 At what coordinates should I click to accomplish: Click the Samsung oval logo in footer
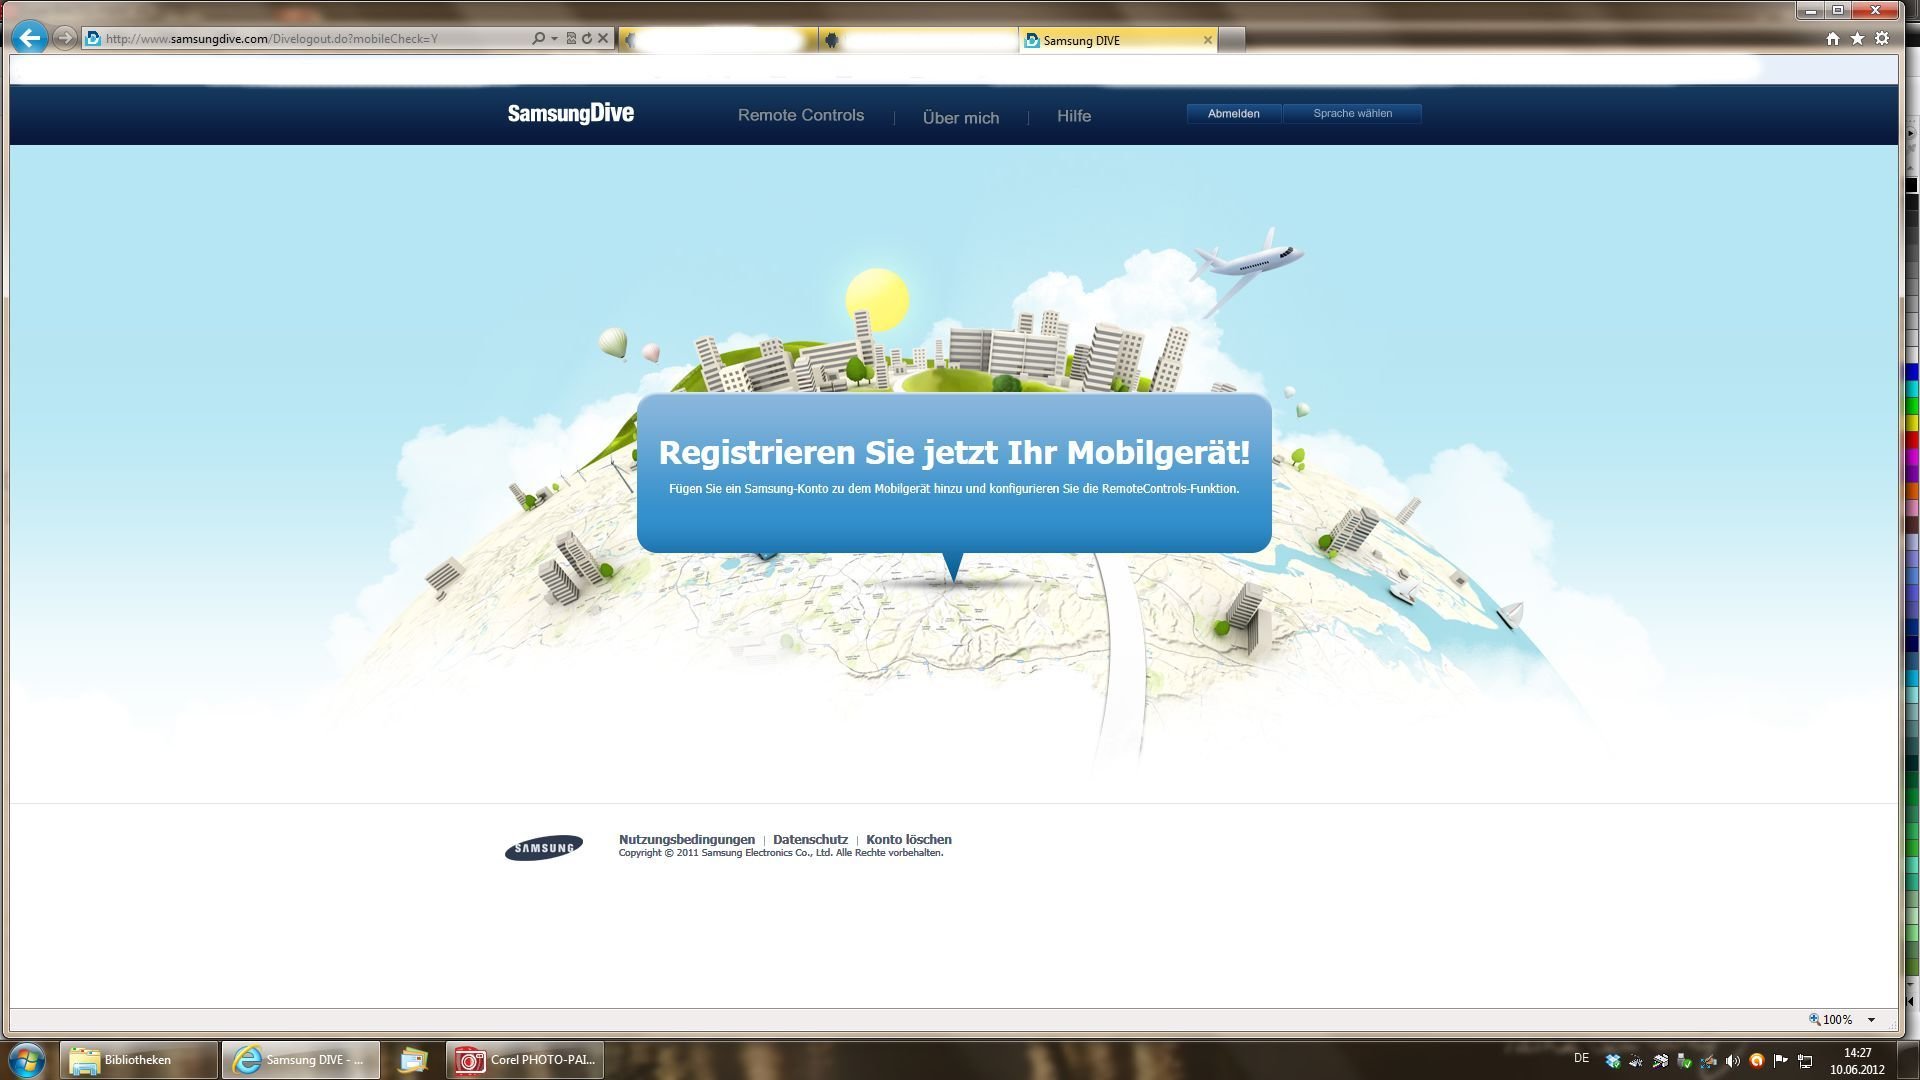tap(543, 847)
